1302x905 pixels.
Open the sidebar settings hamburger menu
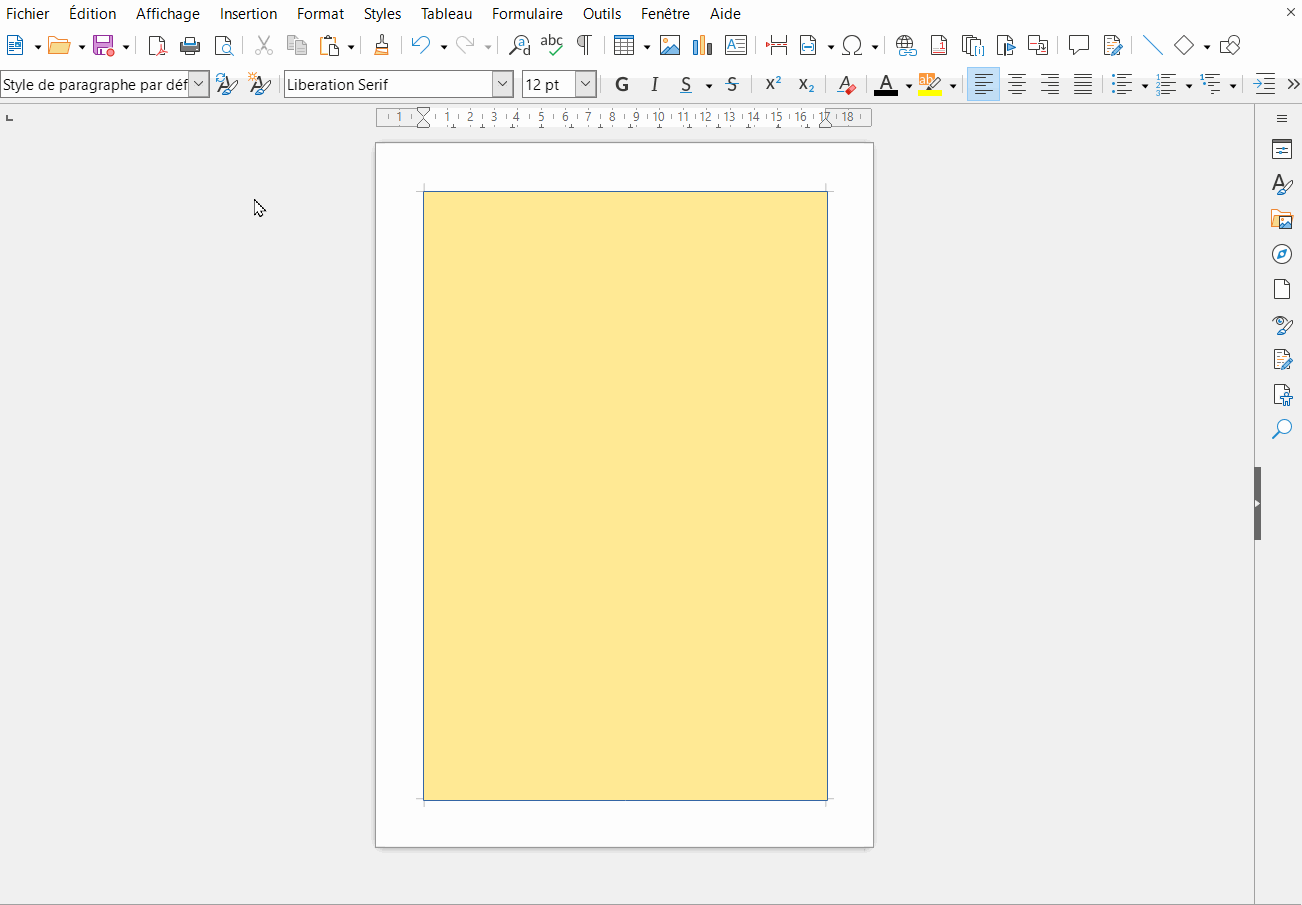point(1282,118)
